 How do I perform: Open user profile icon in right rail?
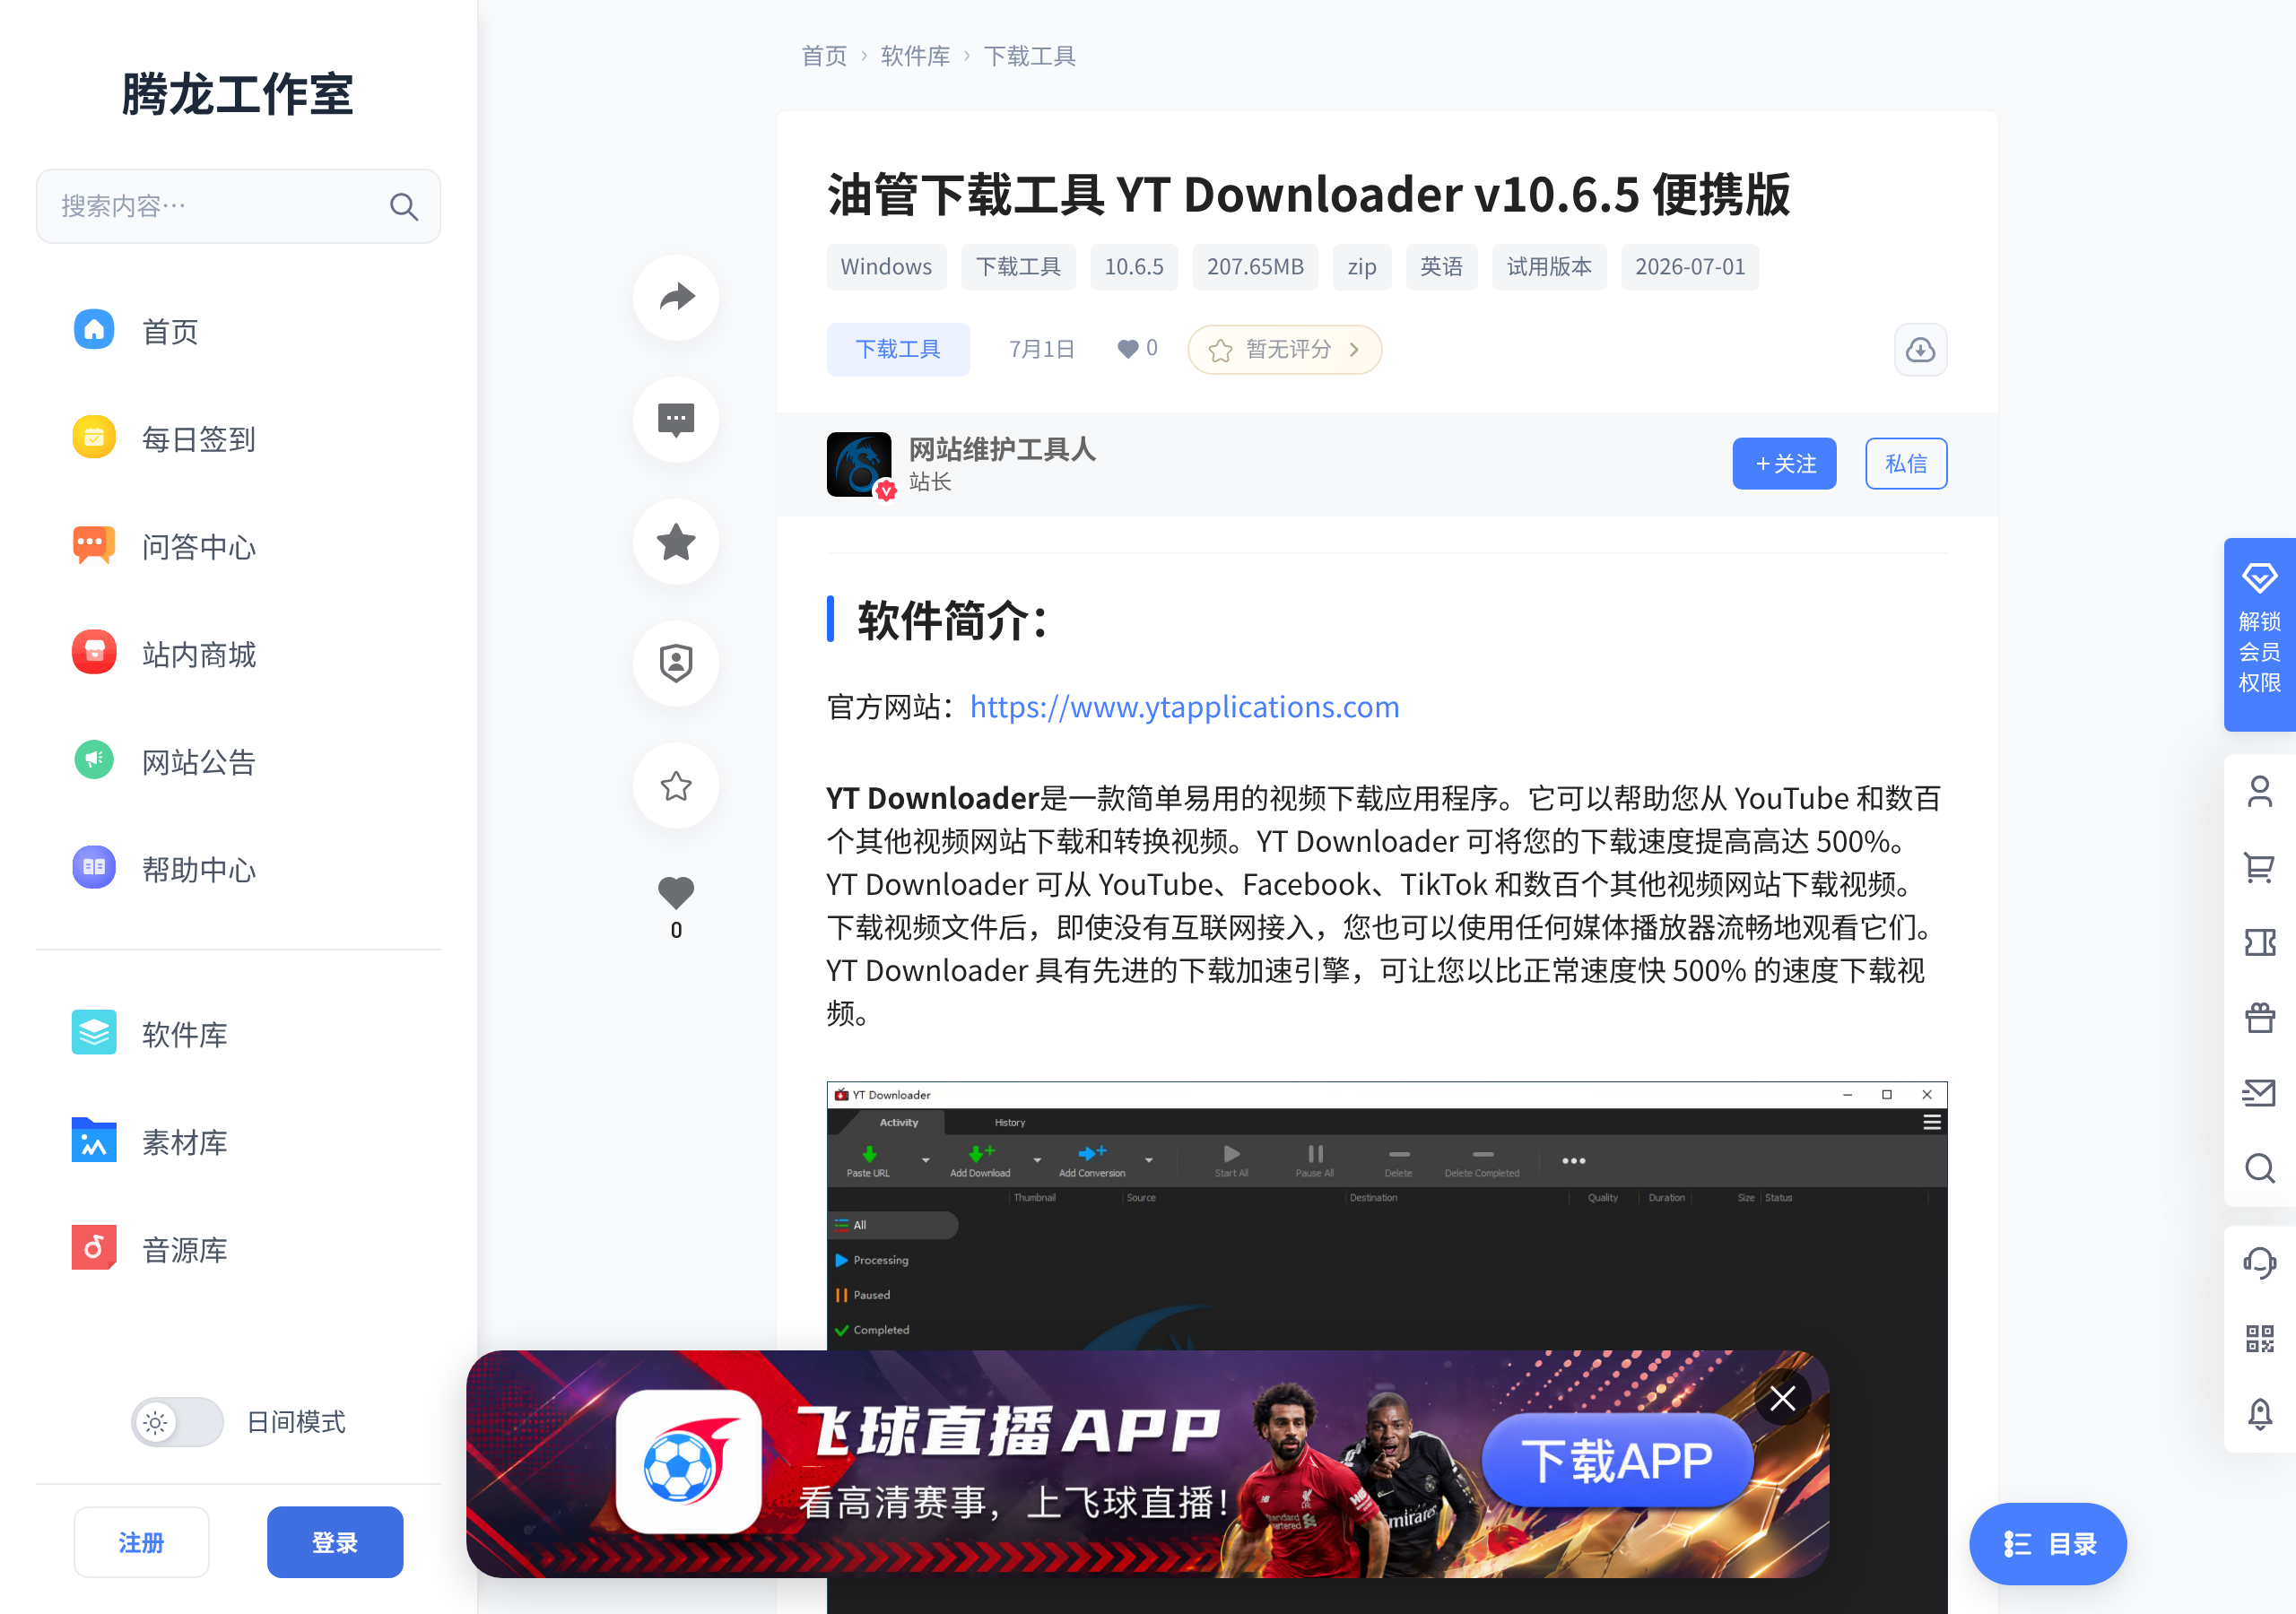tap(2259, 792)
